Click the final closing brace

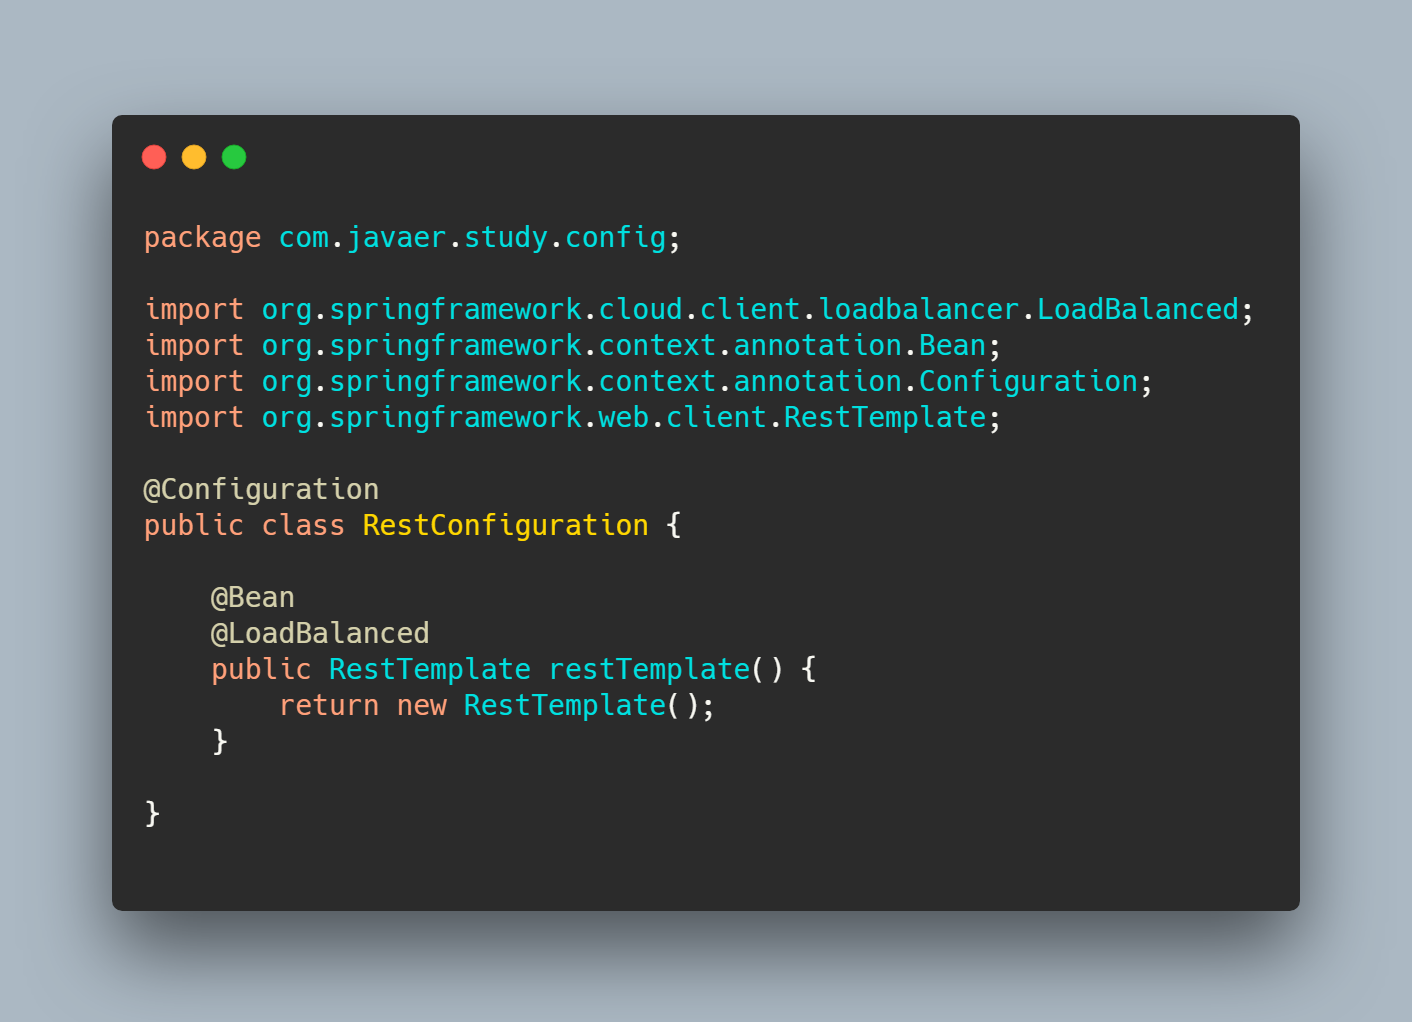click(152, 813)
